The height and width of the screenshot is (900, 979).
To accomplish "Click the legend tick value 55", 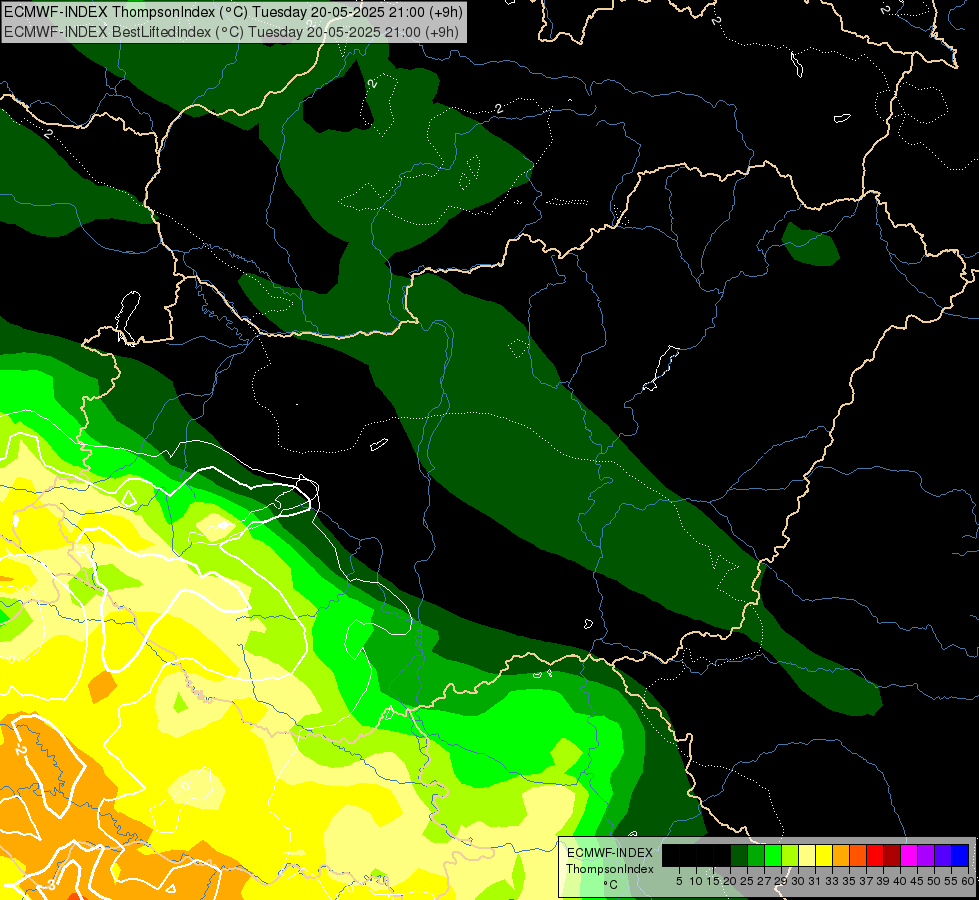I will (x=952, y=881).
